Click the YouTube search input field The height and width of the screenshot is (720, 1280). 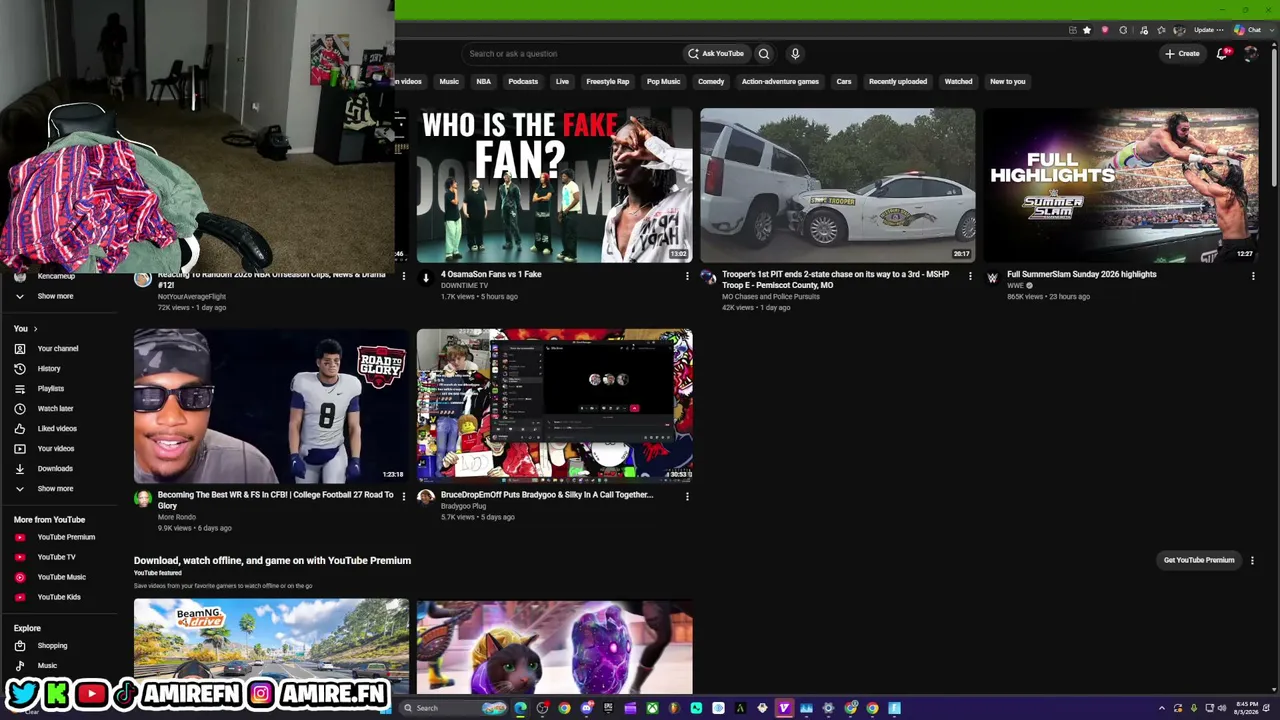click(x=570, y=54)
